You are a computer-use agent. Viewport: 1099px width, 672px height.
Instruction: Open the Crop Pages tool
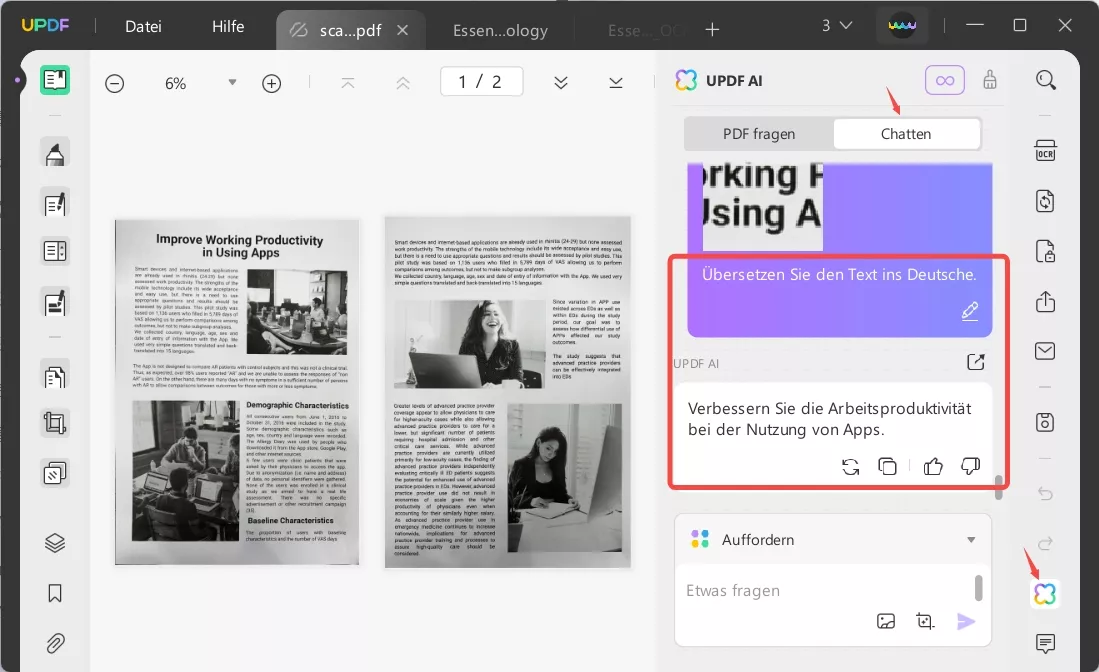point(55,423)
